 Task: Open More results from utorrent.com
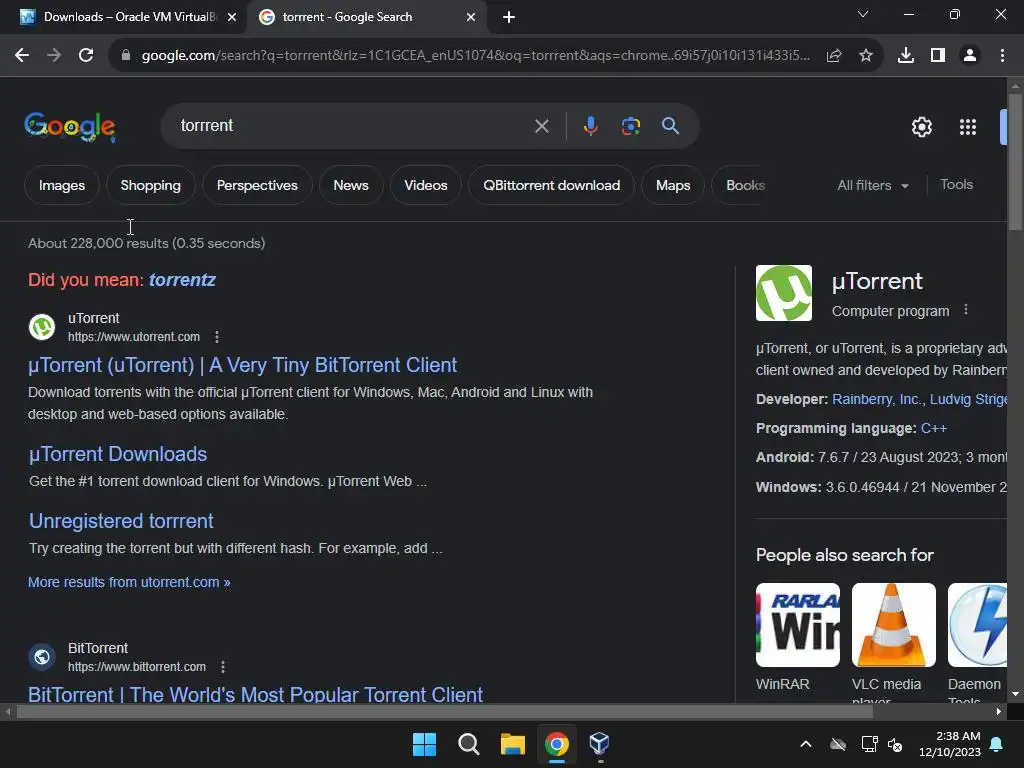(x=129, y=582)
